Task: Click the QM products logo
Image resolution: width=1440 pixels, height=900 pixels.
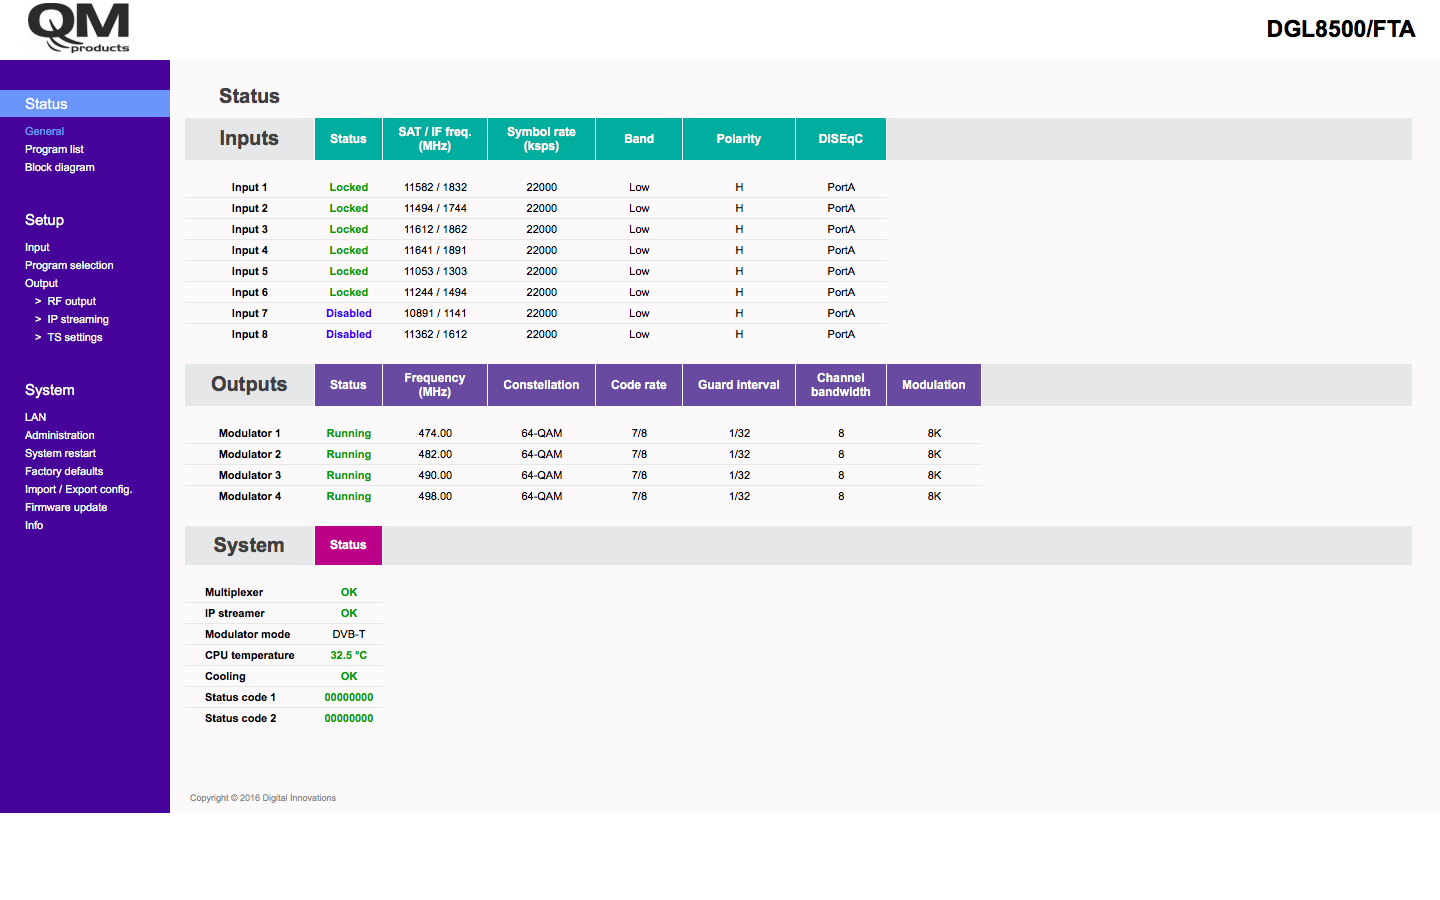Action: click(x=79, y=28)
